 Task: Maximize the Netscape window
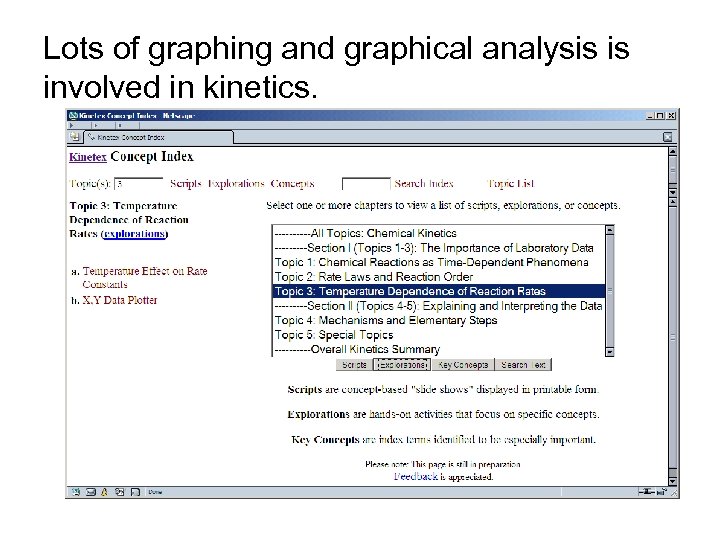pos(660,116)
